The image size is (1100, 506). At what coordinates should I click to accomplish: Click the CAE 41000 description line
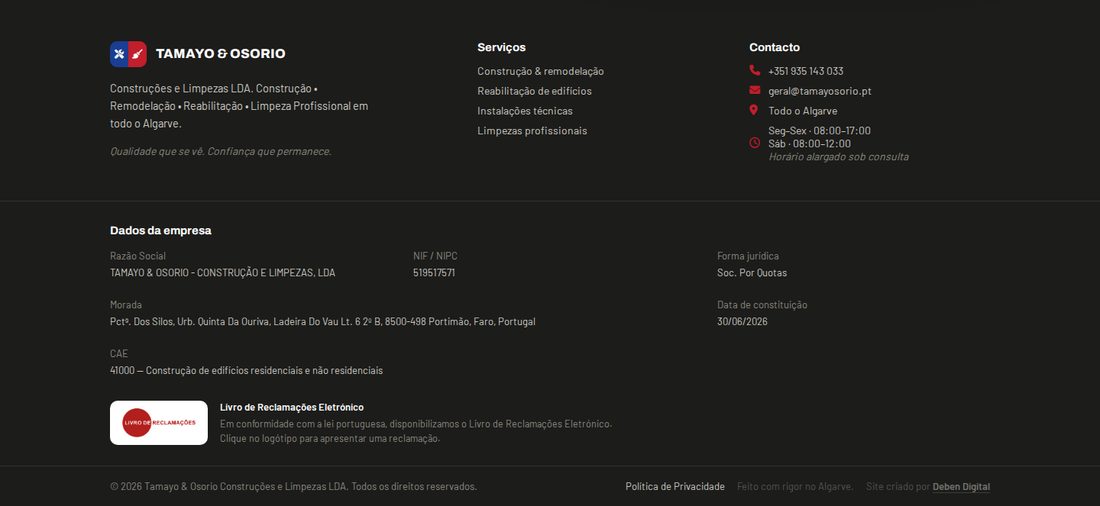point(246,371)
